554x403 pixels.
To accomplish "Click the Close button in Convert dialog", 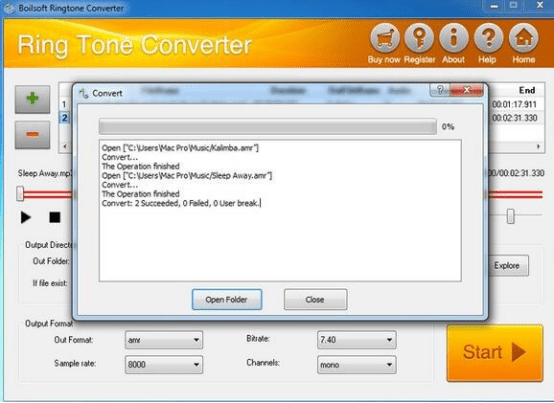I will click(316, 300).
